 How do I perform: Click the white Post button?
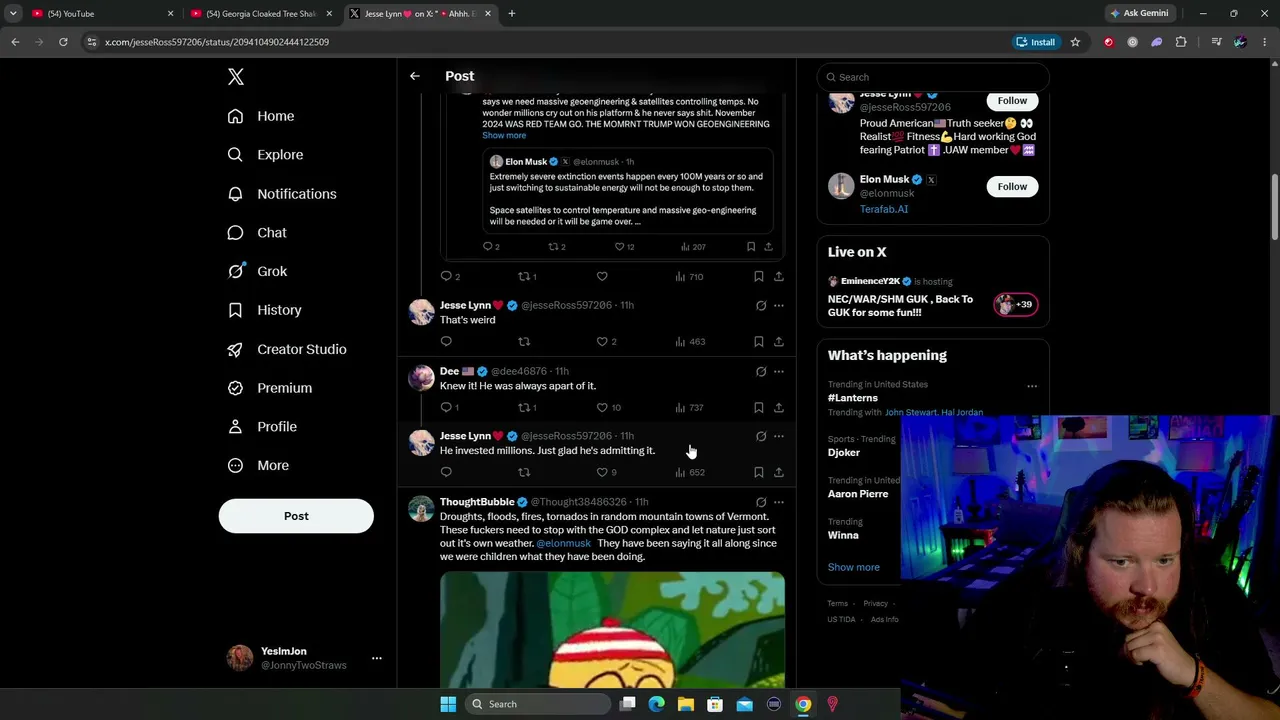click(x=296, y=516)
